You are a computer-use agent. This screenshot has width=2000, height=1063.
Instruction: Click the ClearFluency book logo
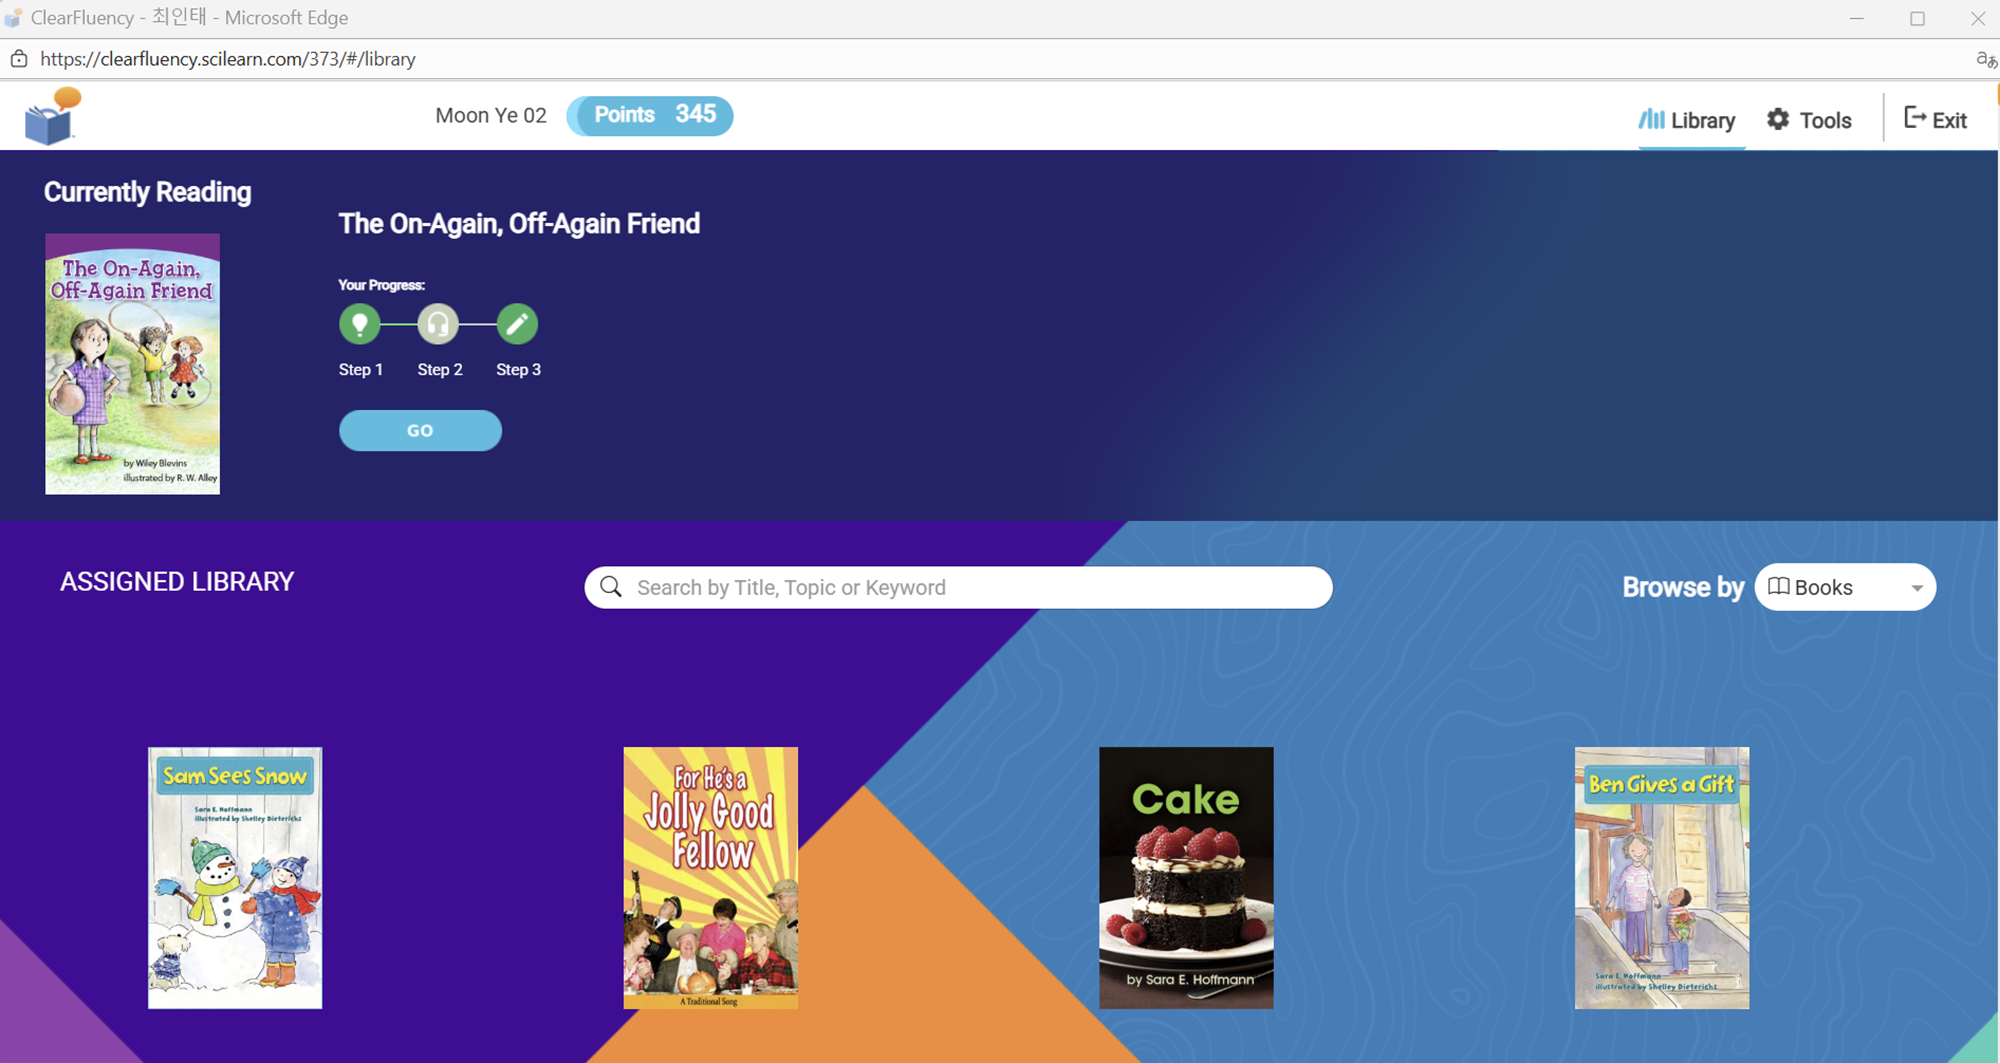[53, 116]
